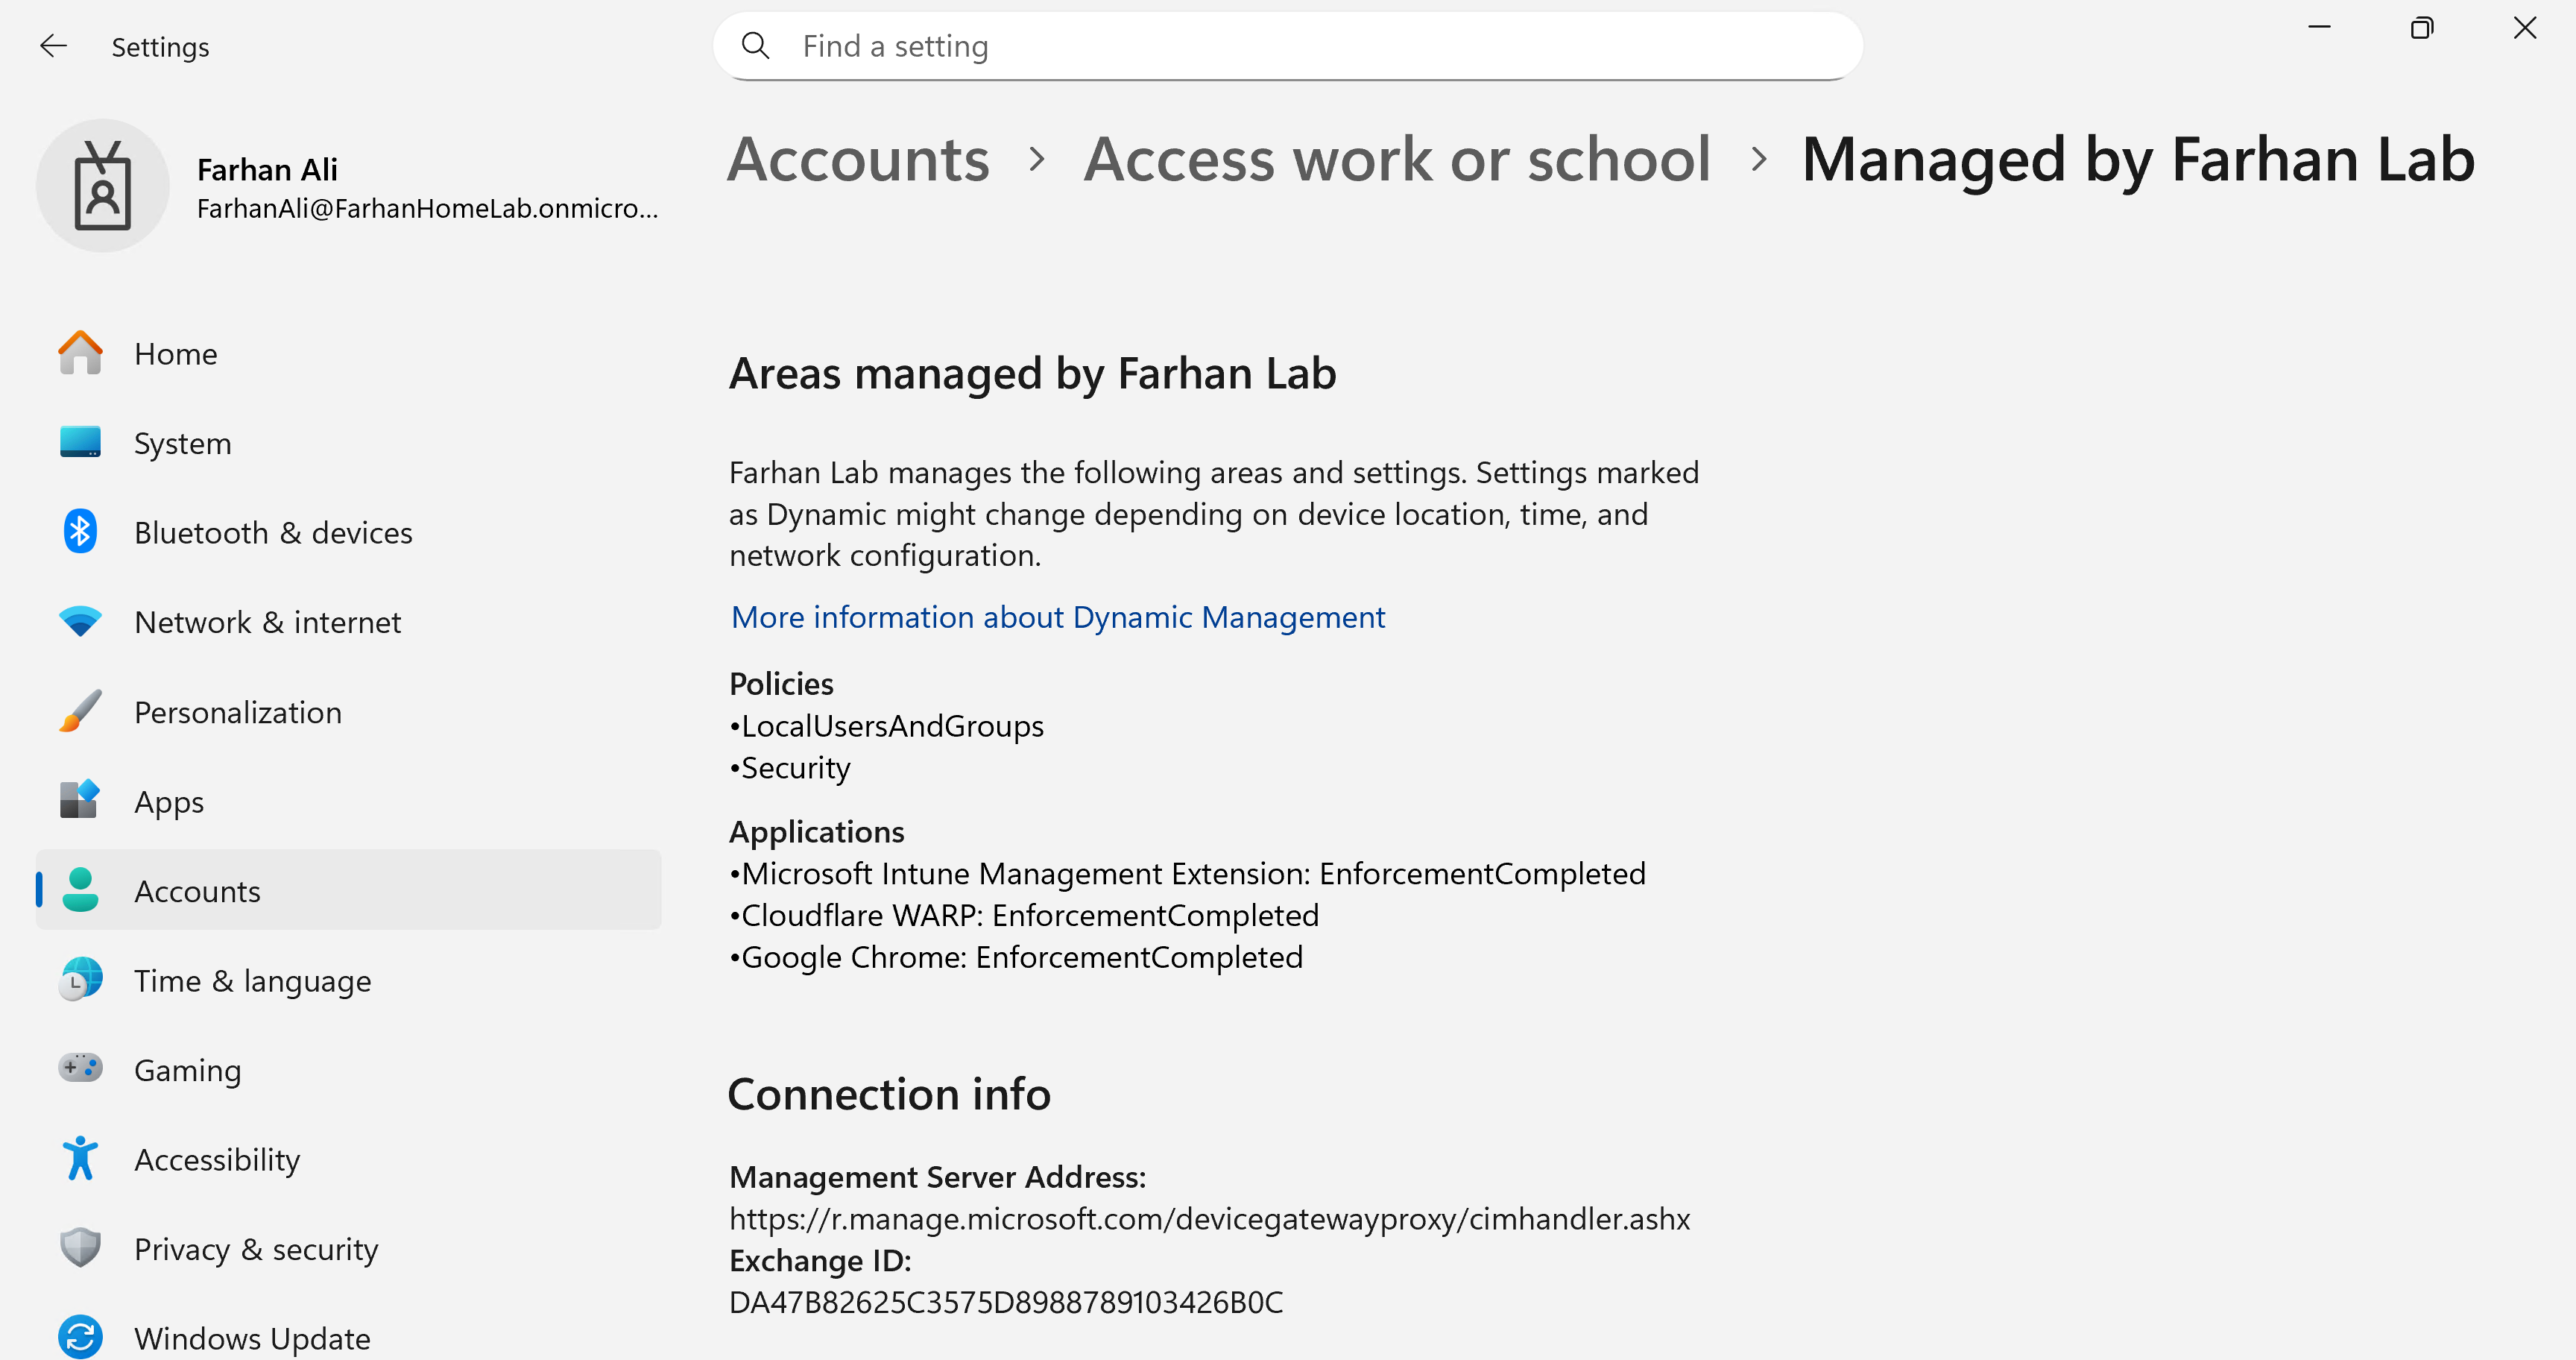
Task: Click the search magnifier icon
Action: pyautogui.click(x=756, y=46)
